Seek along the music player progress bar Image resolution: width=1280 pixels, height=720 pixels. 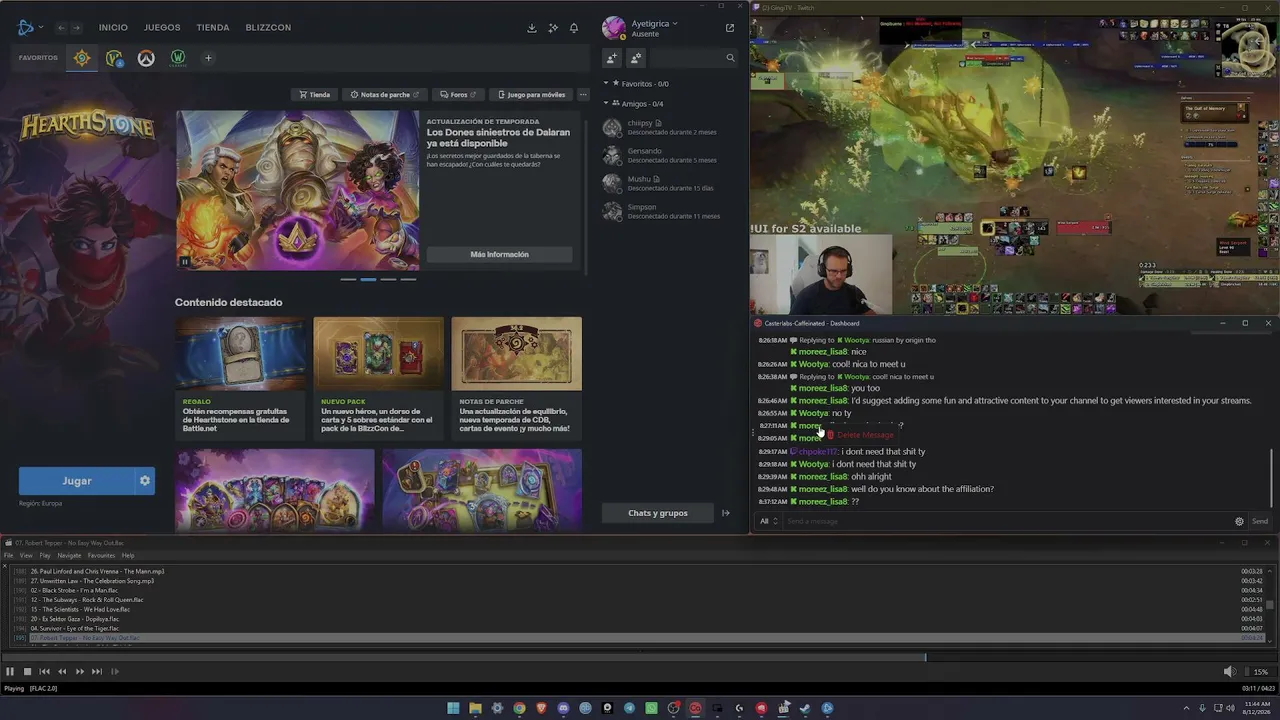point(640,657)
